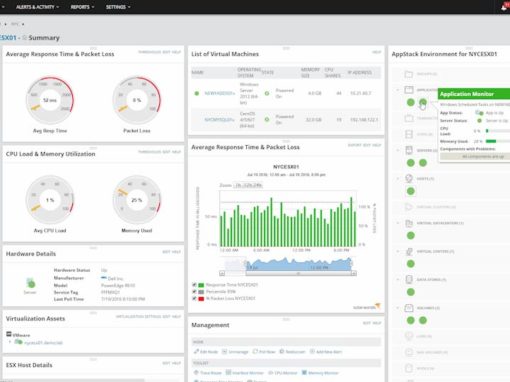Open the Reports menu

click(82, 7)
